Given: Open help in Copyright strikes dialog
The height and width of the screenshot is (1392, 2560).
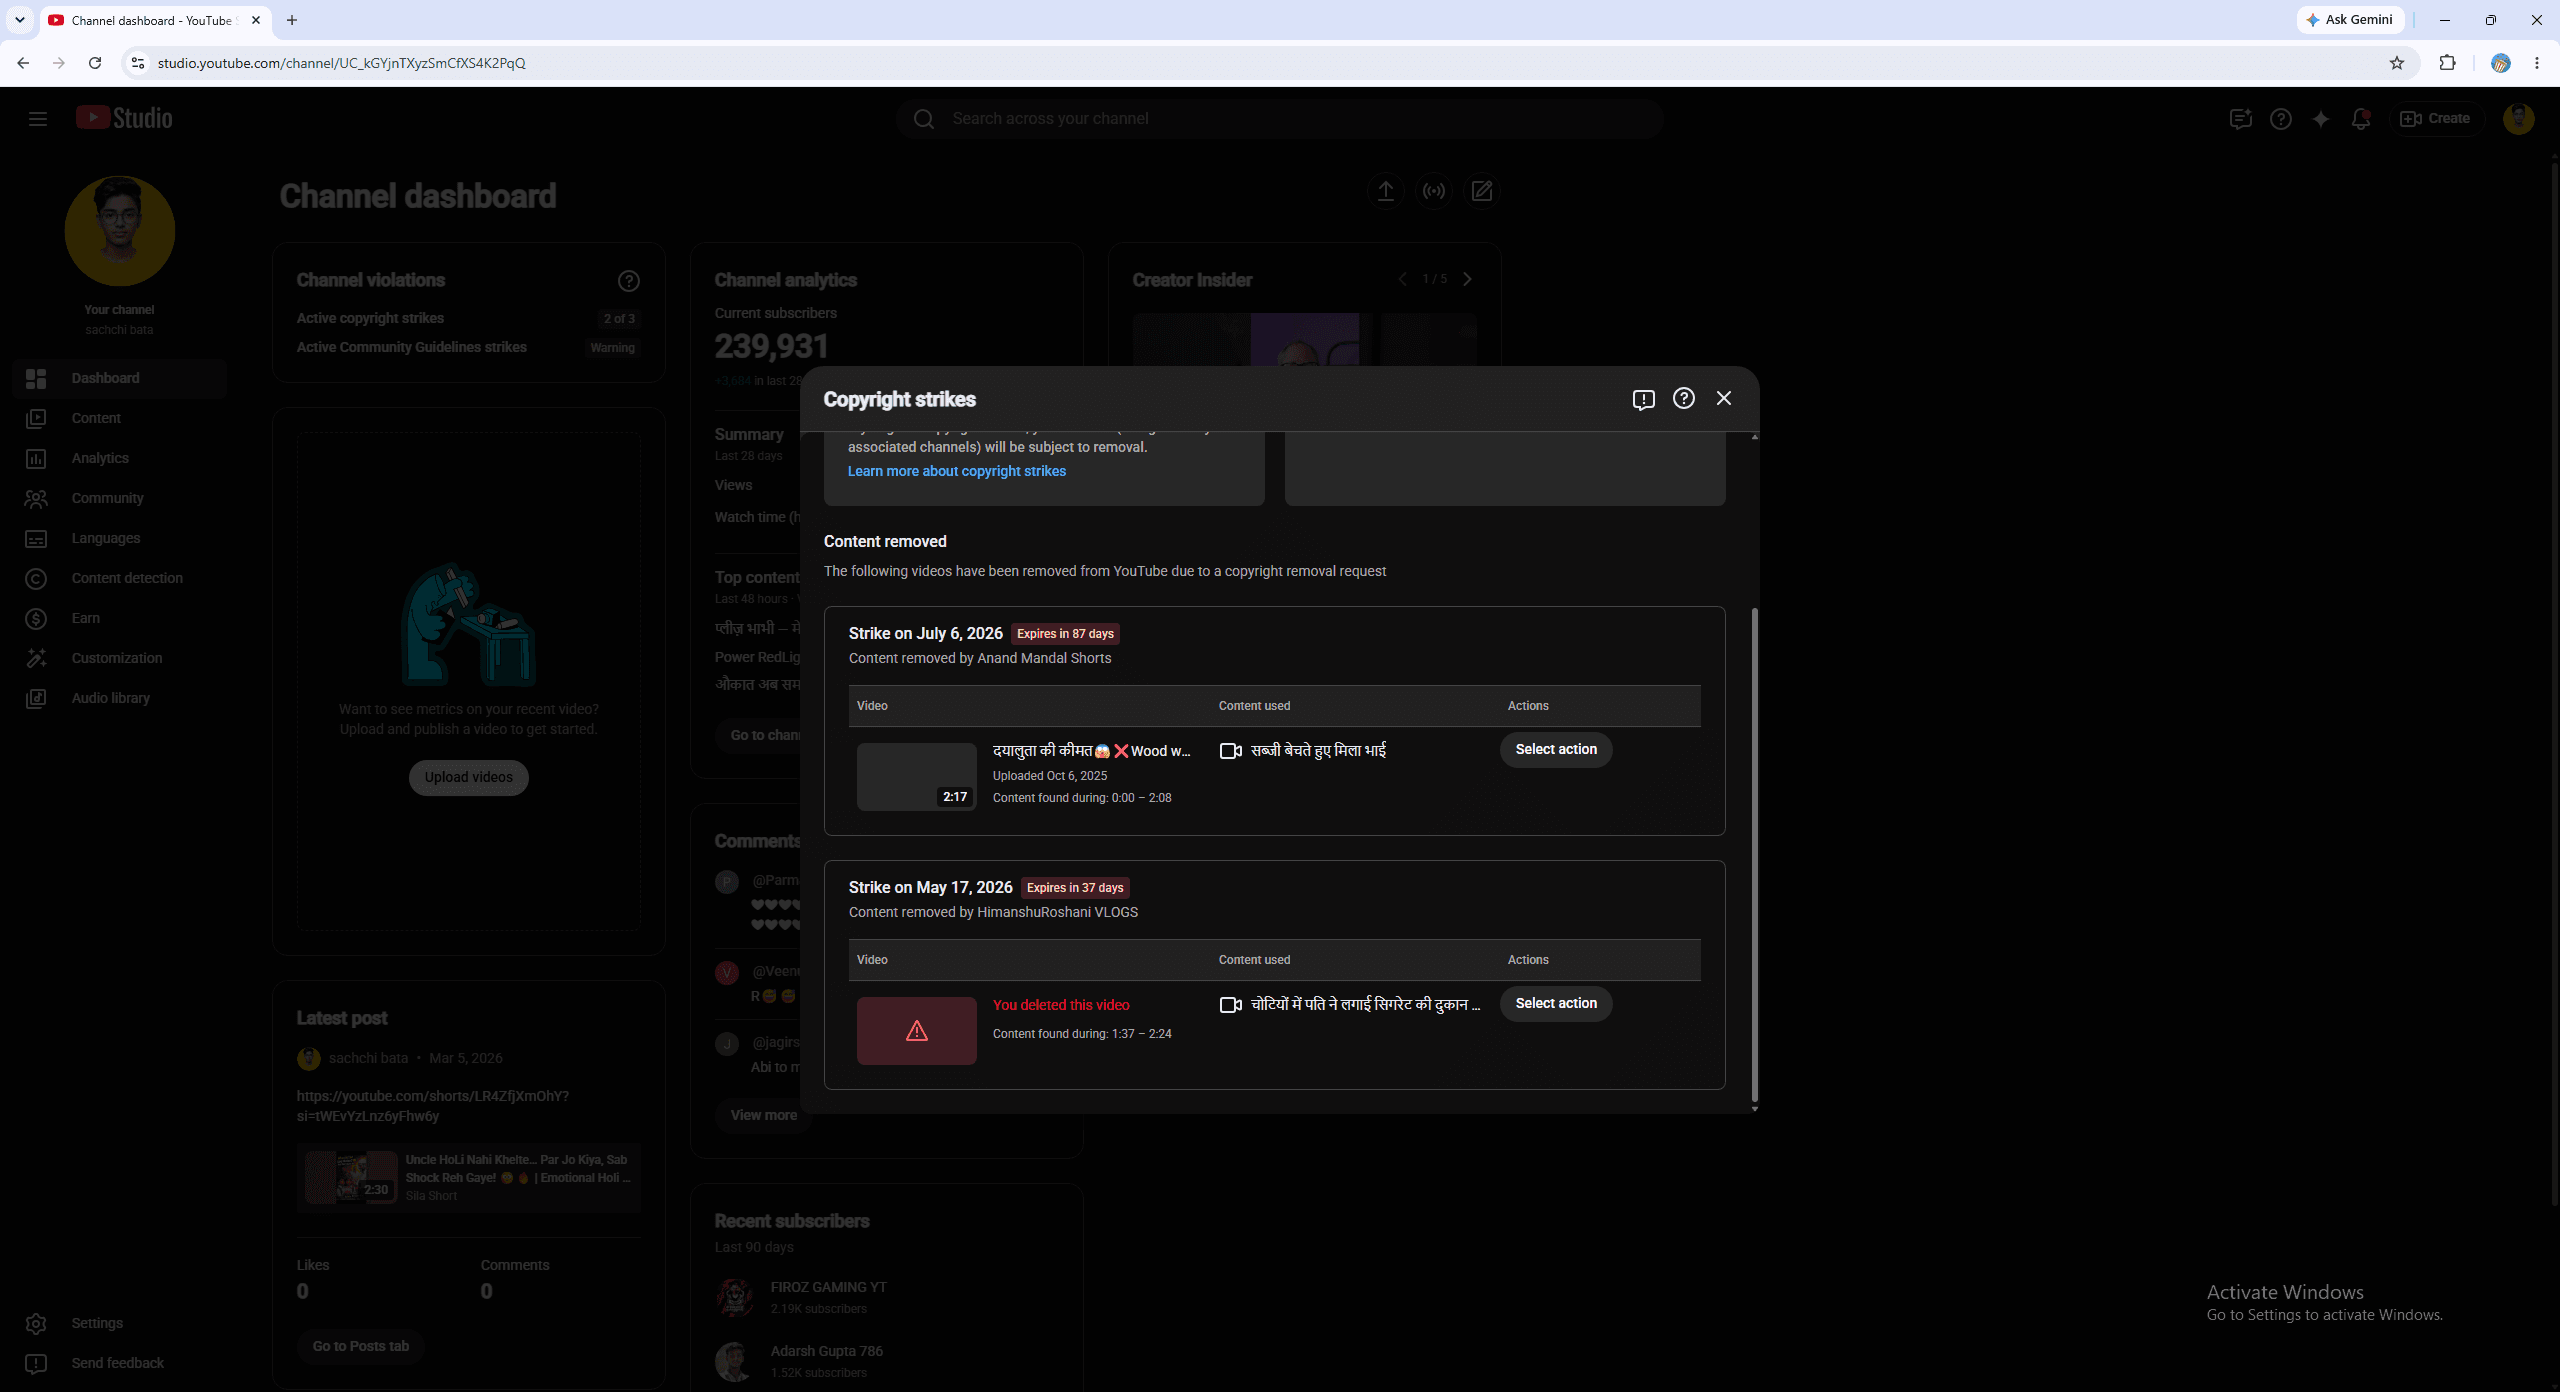Looking at the screenshot, I should [1684, 398].
